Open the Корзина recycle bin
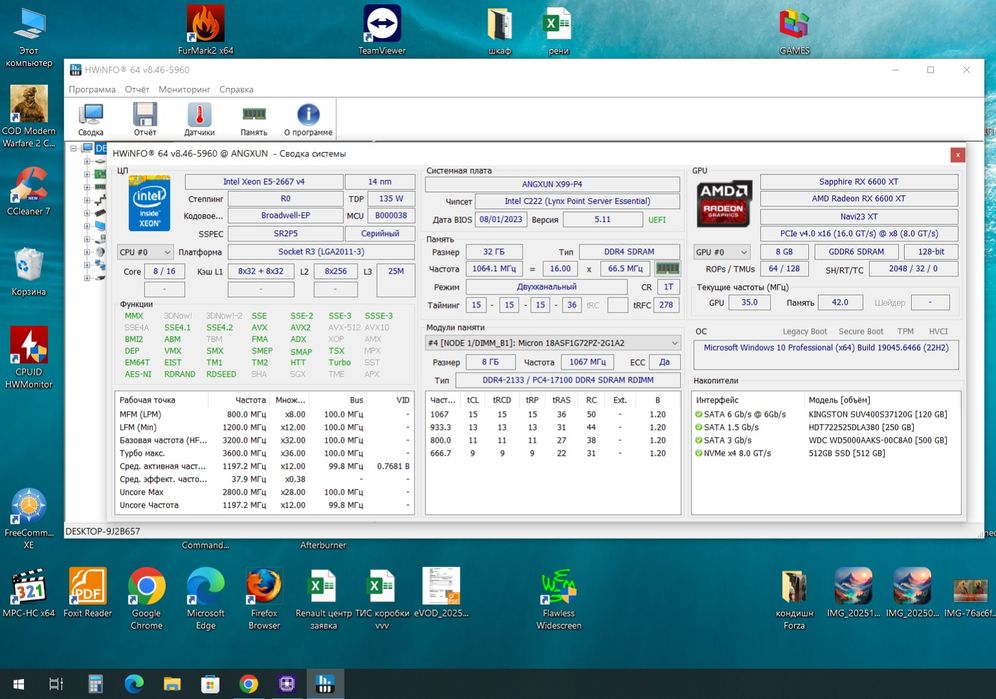Image resolution: width=996 pixels, height=699 pixels. 29,272
